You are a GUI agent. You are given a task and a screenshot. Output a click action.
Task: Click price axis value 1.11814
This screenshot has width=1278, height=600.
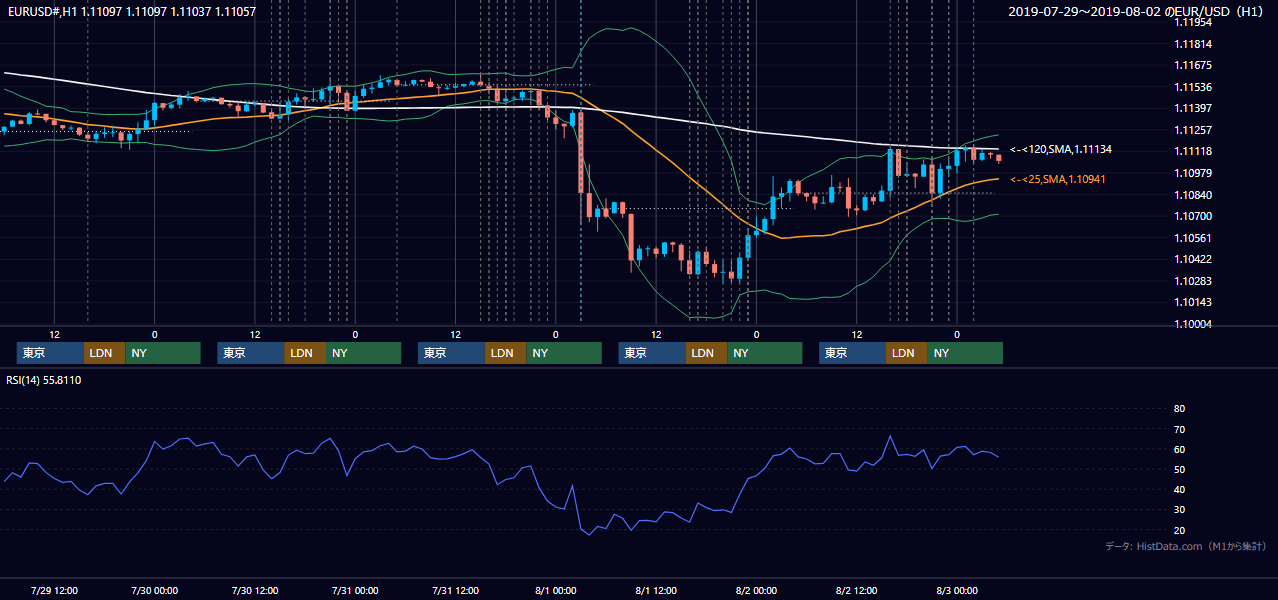pyautogui.click(x=1193, y=44)
